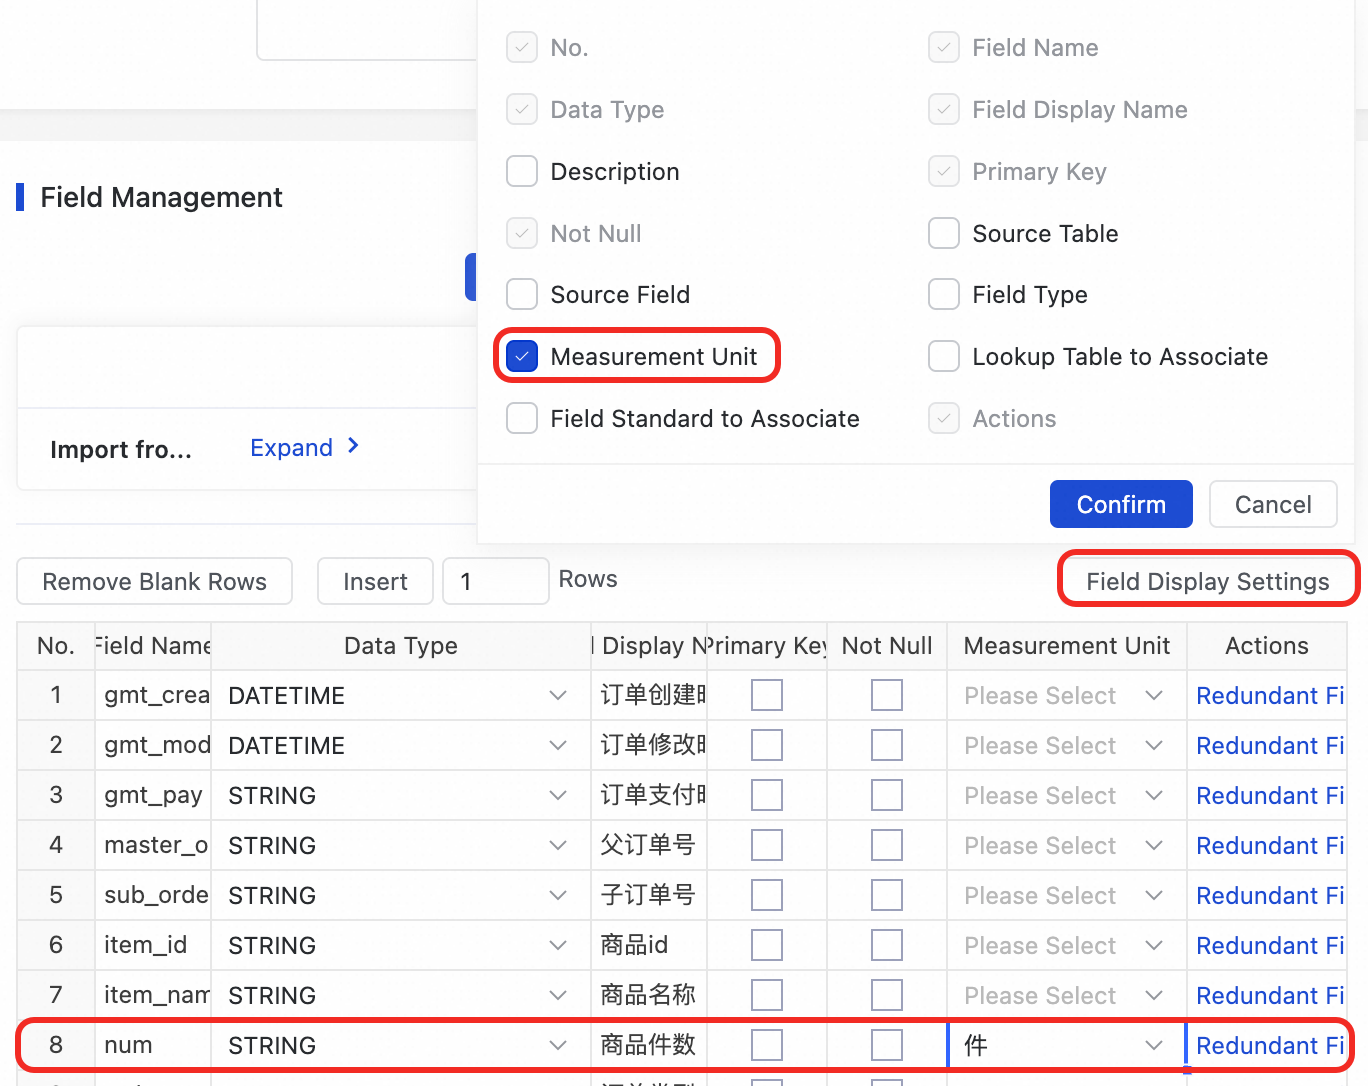
Task: Open Redundant Field link for sub_order row
Action: [x=1270, y=895]
